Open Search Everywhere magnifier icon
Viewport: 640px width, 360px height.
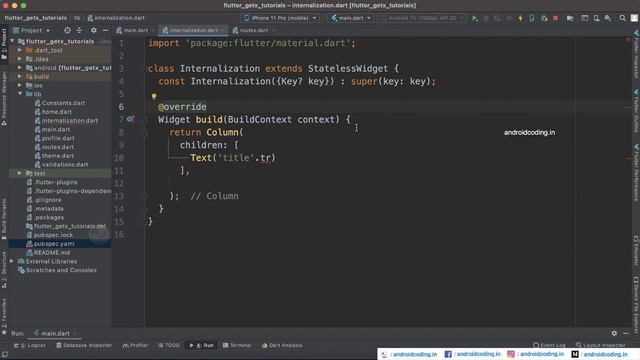pos(622,18)
